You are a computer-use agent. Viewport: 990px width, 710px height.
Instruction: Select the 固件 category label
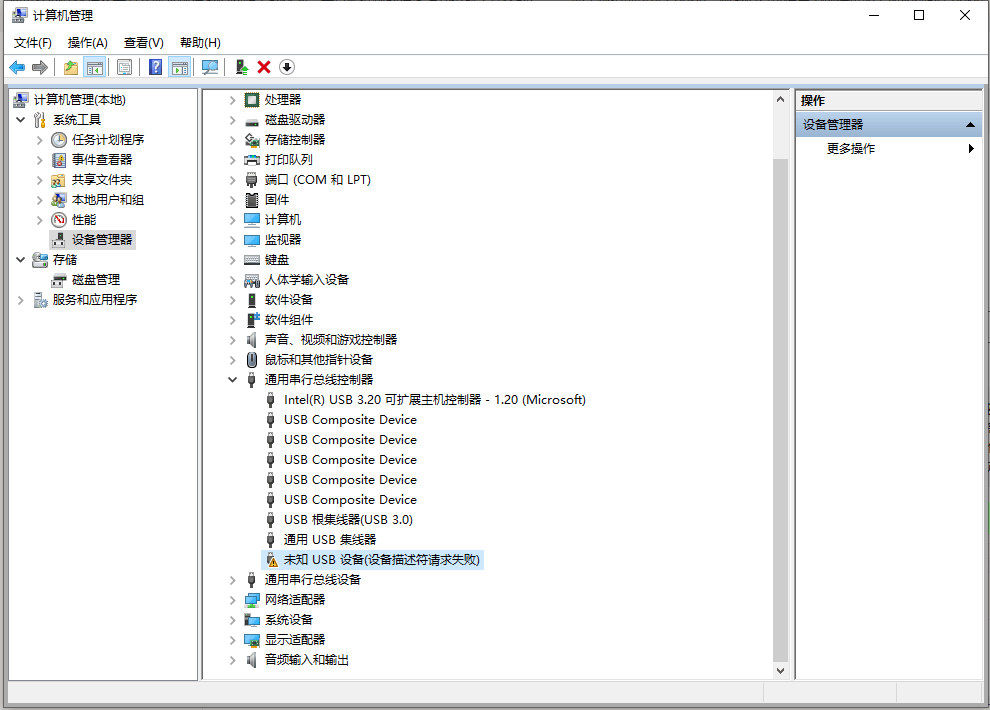pos(277,199)
